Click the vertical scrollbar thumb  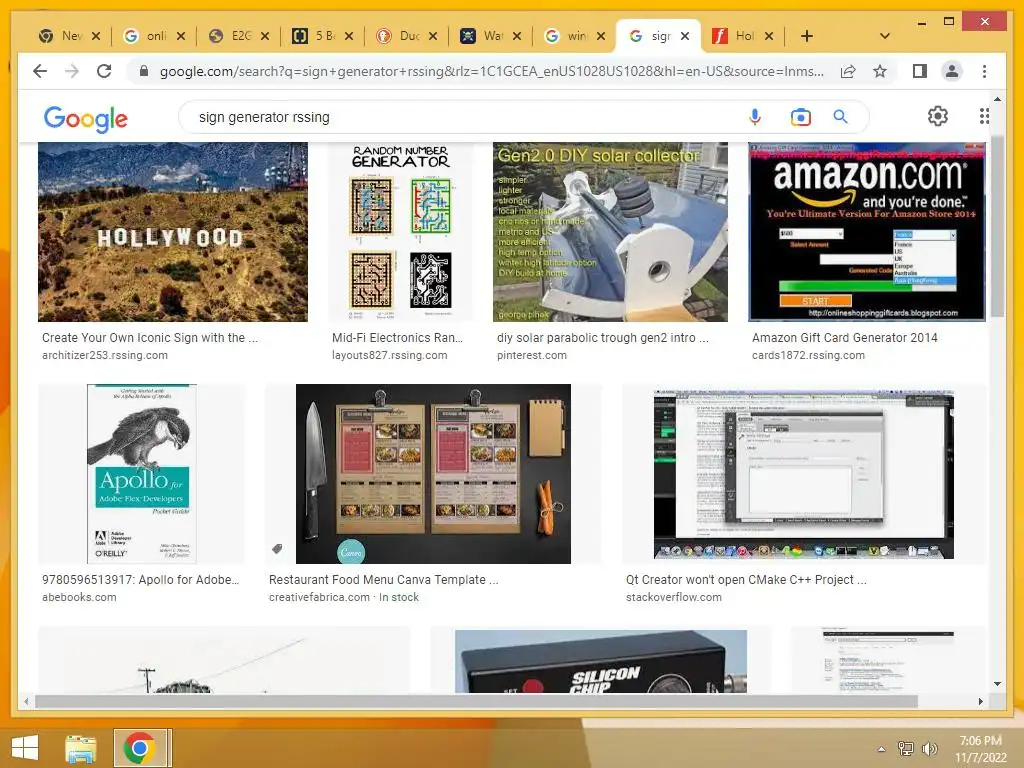(997, 227)
